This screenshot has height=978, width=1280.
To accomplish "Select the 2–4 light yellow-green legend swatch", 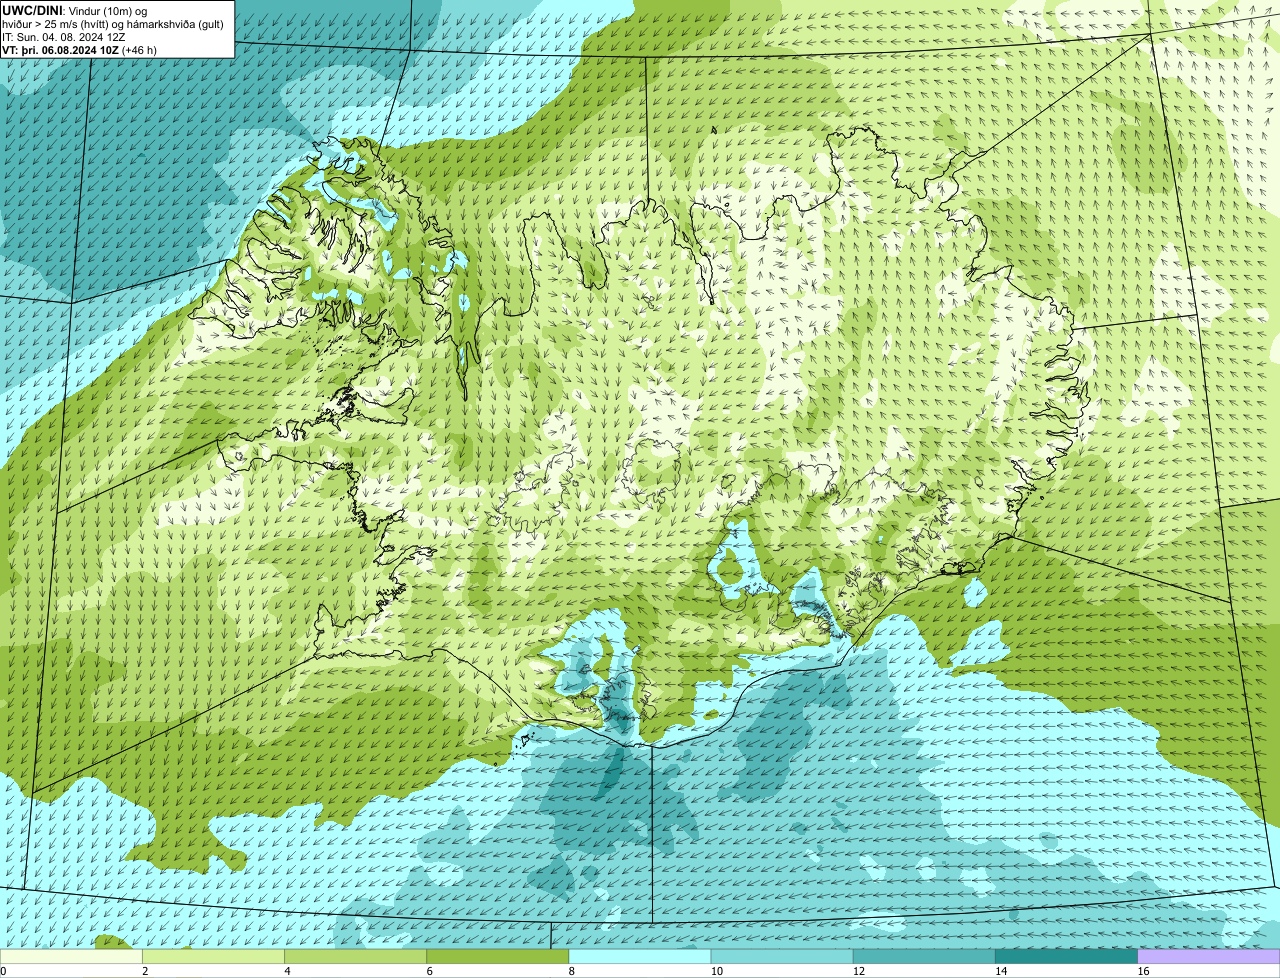I will click(213, 957).
